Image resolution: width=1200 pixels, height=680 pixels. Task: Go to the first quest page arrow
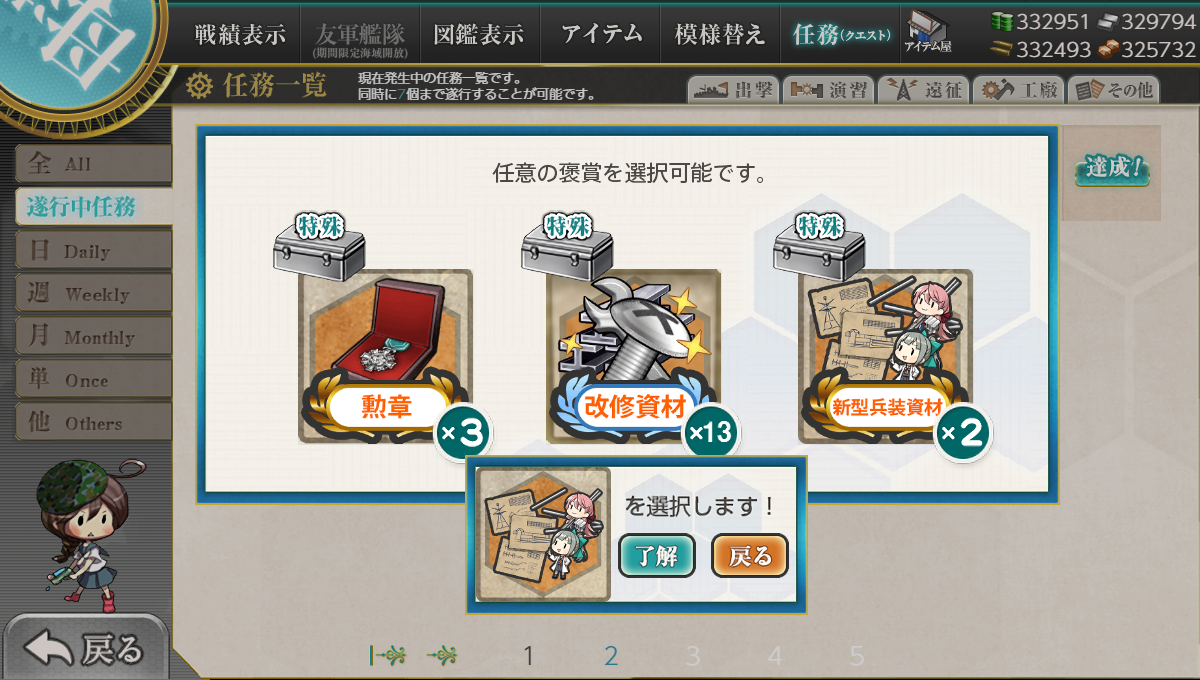[x=388, y=656]
